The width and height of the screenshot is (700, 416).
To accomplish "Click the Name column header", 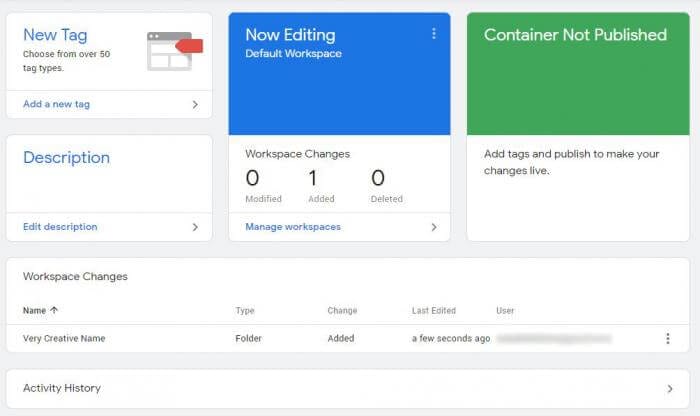I will [x=34, y=310].
